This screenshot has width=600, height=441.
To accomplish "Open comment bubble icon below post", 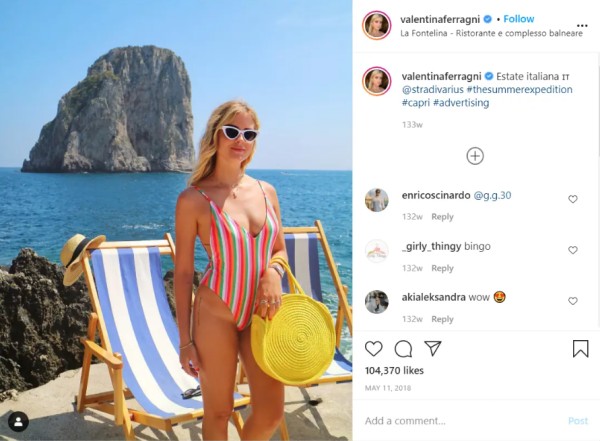I will click(403, 349).
